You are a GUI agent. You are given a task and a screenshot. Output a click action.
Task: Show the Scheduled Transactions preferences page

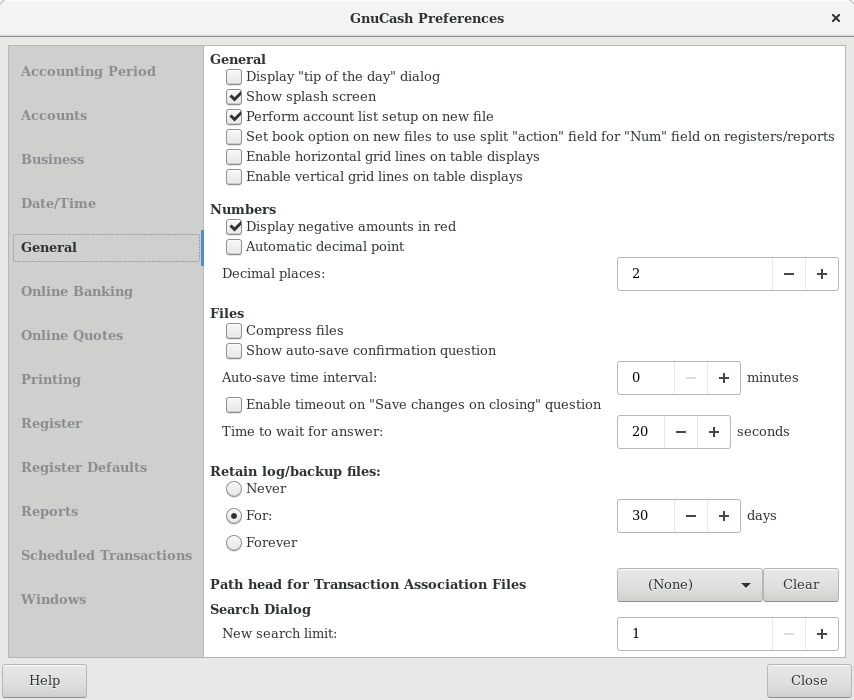point(107,556)
